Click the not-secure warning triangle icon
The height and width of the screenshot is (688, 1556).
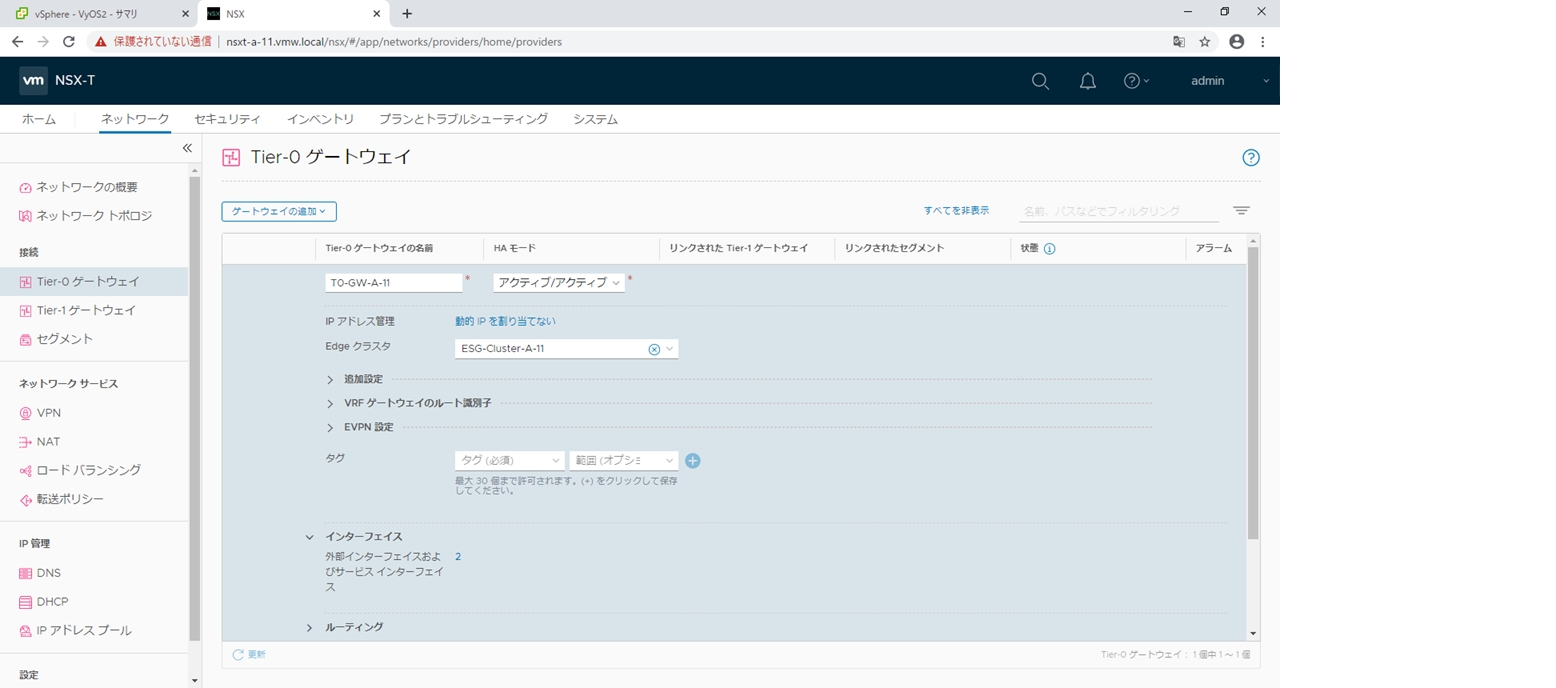point(100,42)
